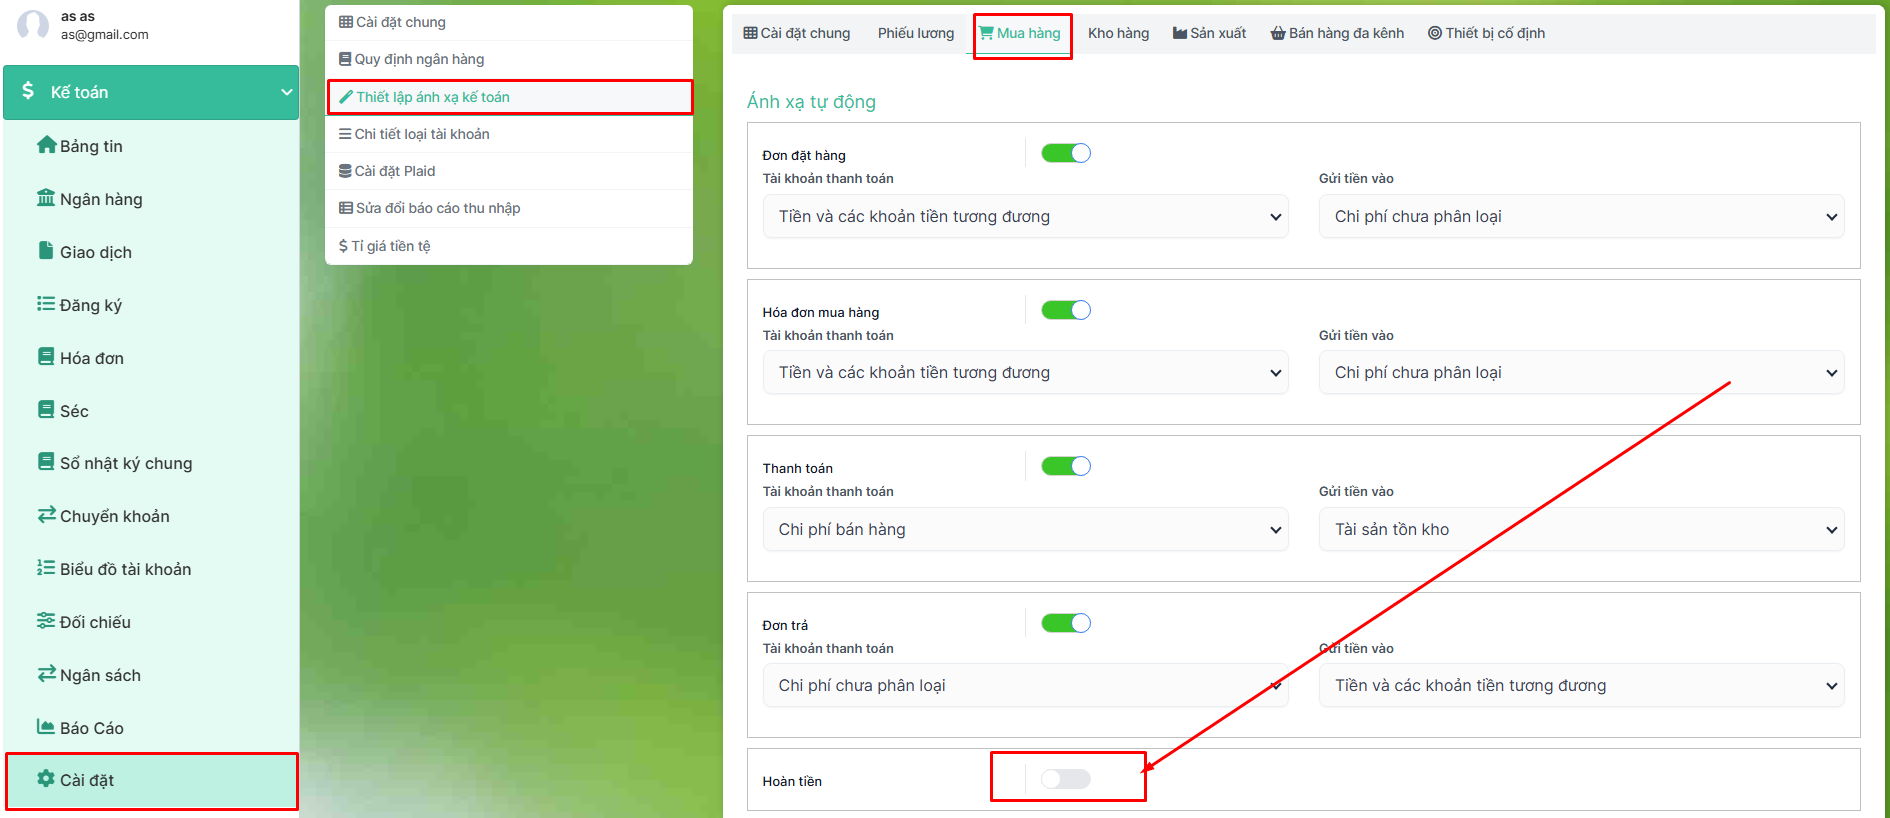Open the Tài sản tồn kho dropdown

pos(1581,530)
